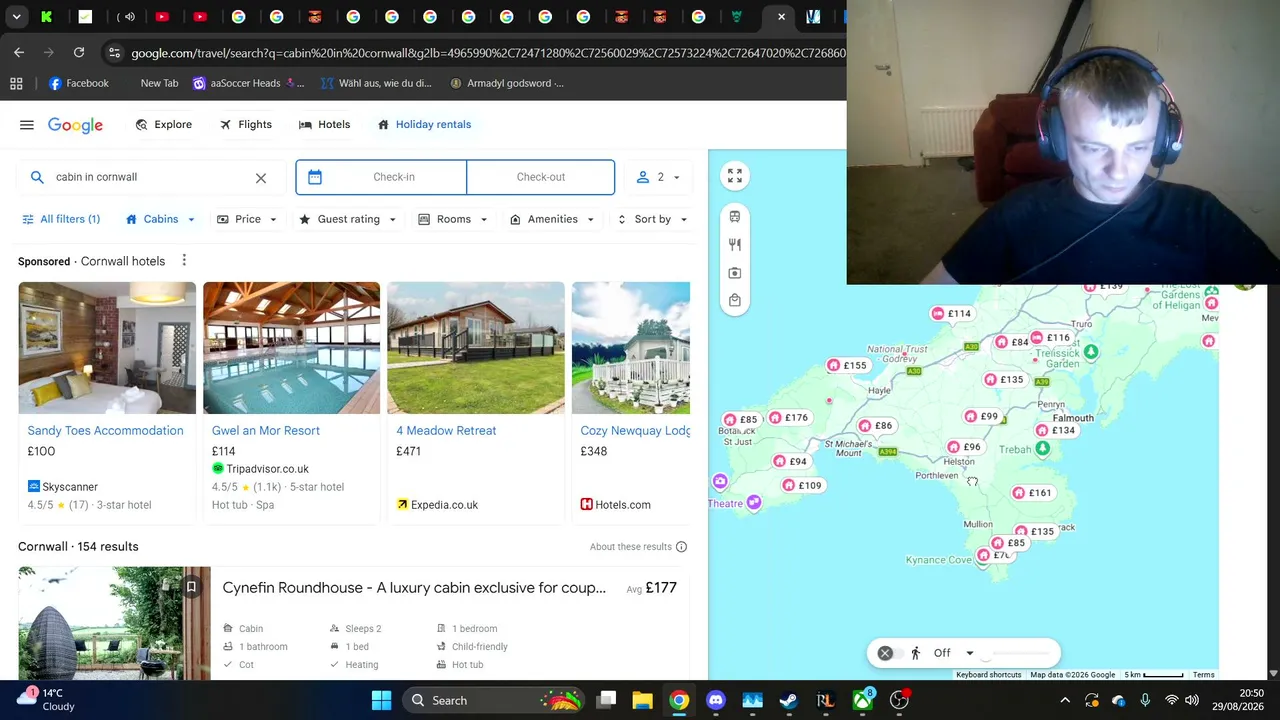Open the All filters (1) panel
Image resolution: width=1280 pixels, height=720 pixels.
[x=61, y=219]
